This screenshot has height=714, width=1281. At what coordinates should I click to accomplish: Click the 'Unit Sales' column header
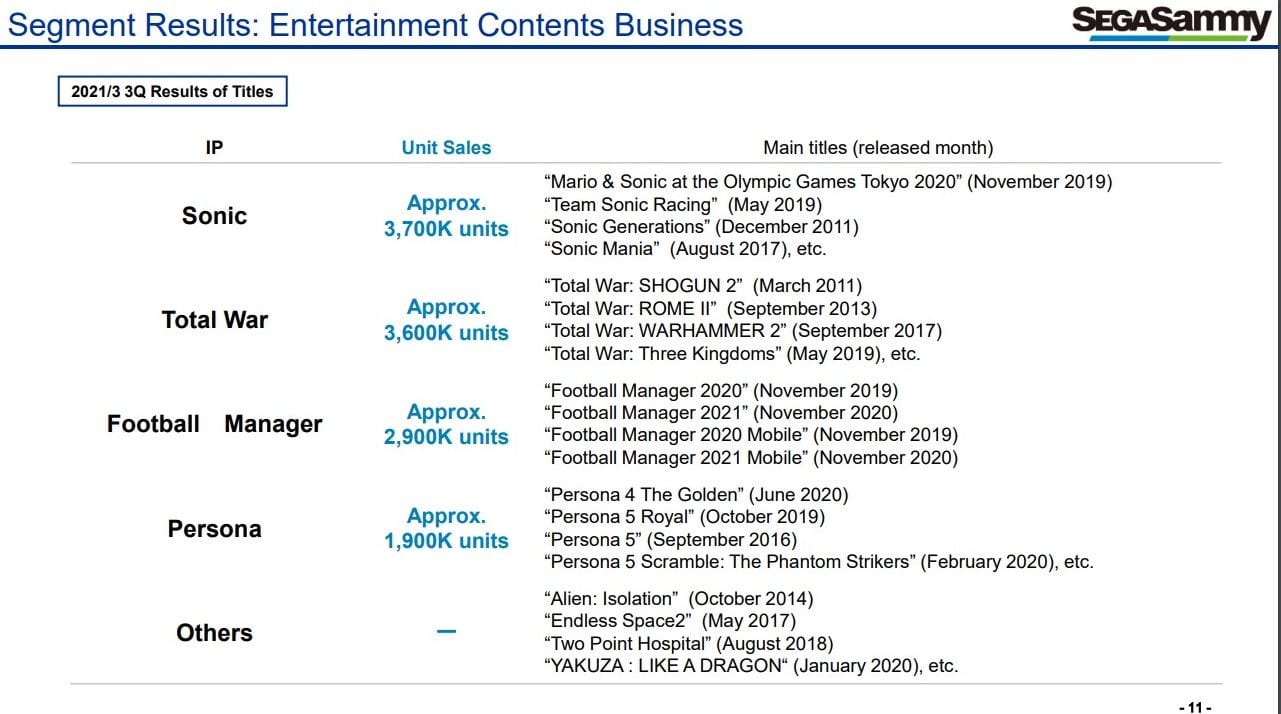[x=446, y=148]
